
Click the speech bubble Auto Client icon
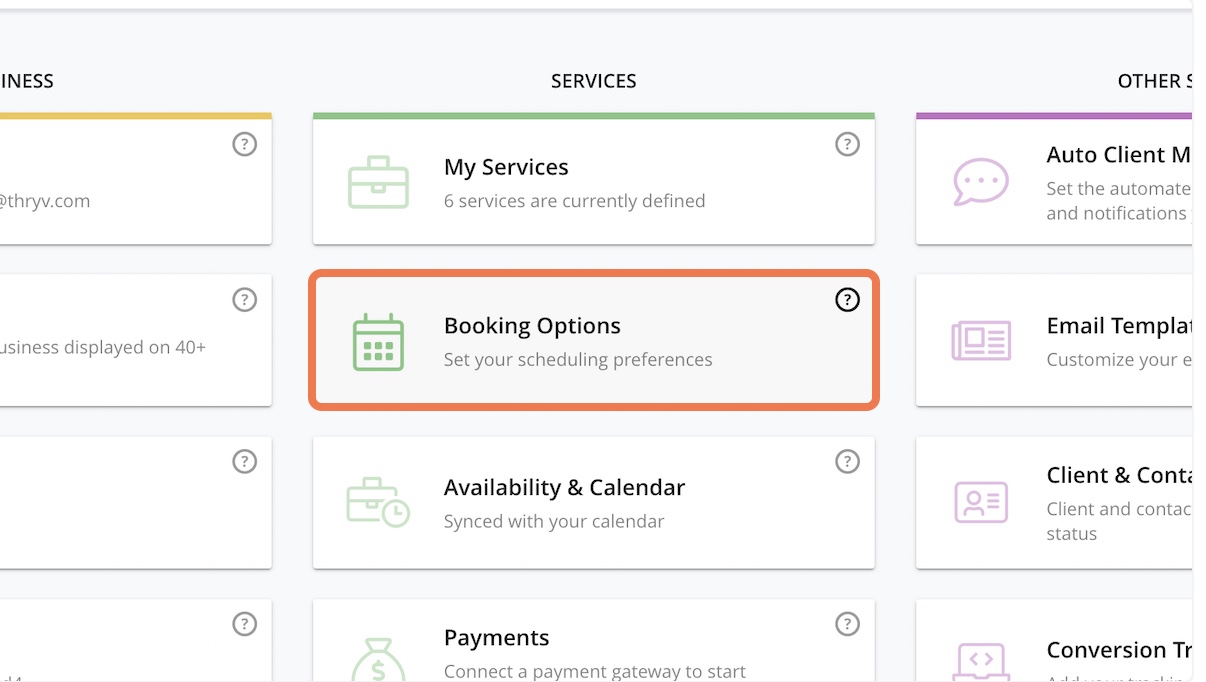[x=981, y=182]
